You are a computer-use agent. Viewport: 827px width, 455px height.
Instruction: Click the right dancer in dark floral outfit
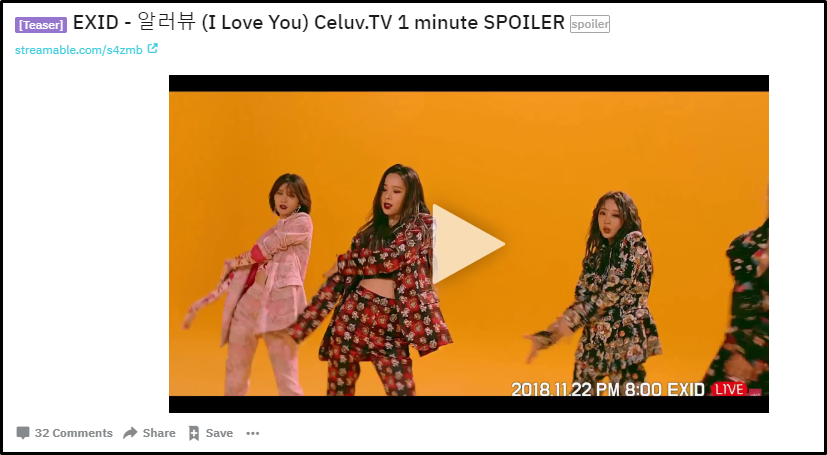[607, 290]
